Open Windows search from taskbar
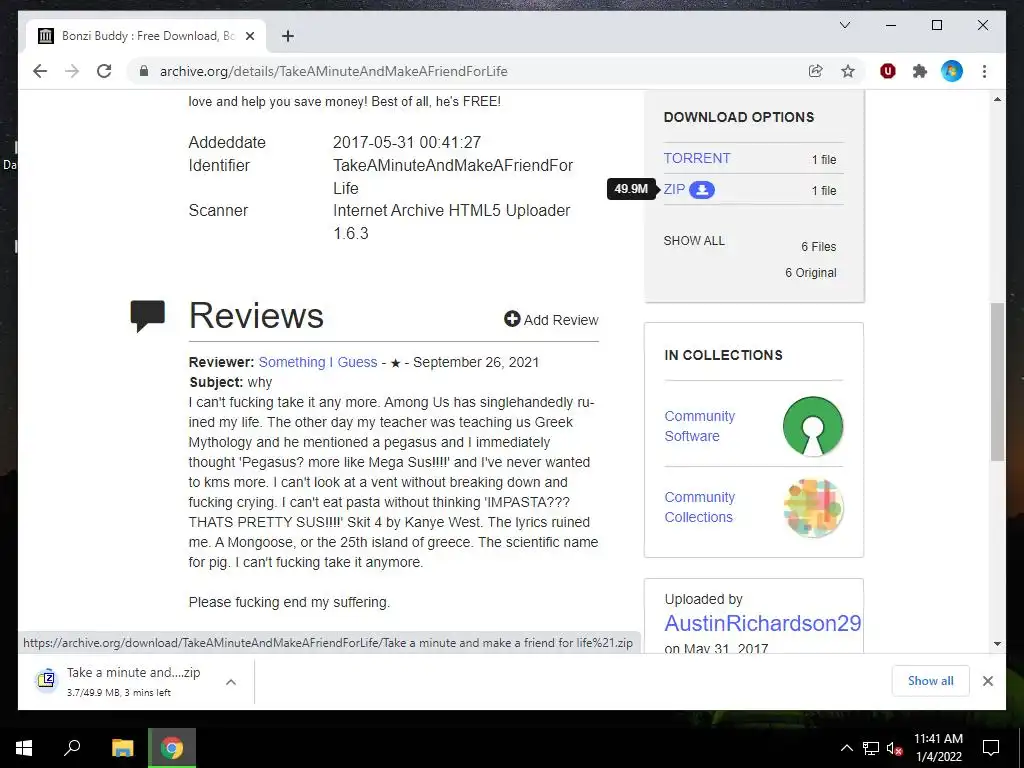Viewport: 1024px width, 768px height. coord(72,748)
